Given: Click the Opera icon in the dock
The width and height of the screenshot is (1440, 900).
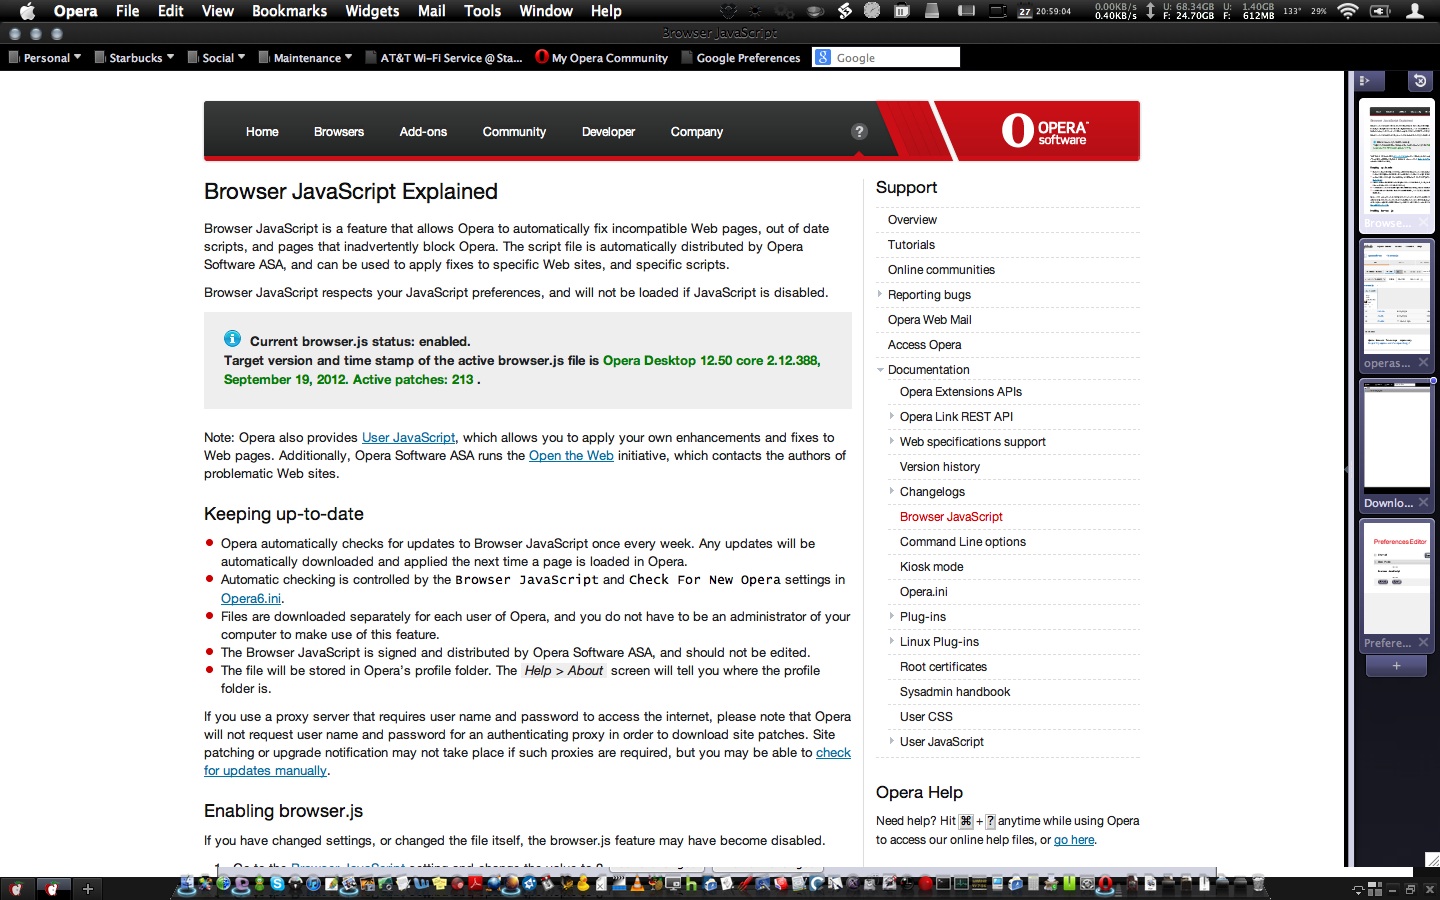Looking at the screenshot, I should (1105, 883).
